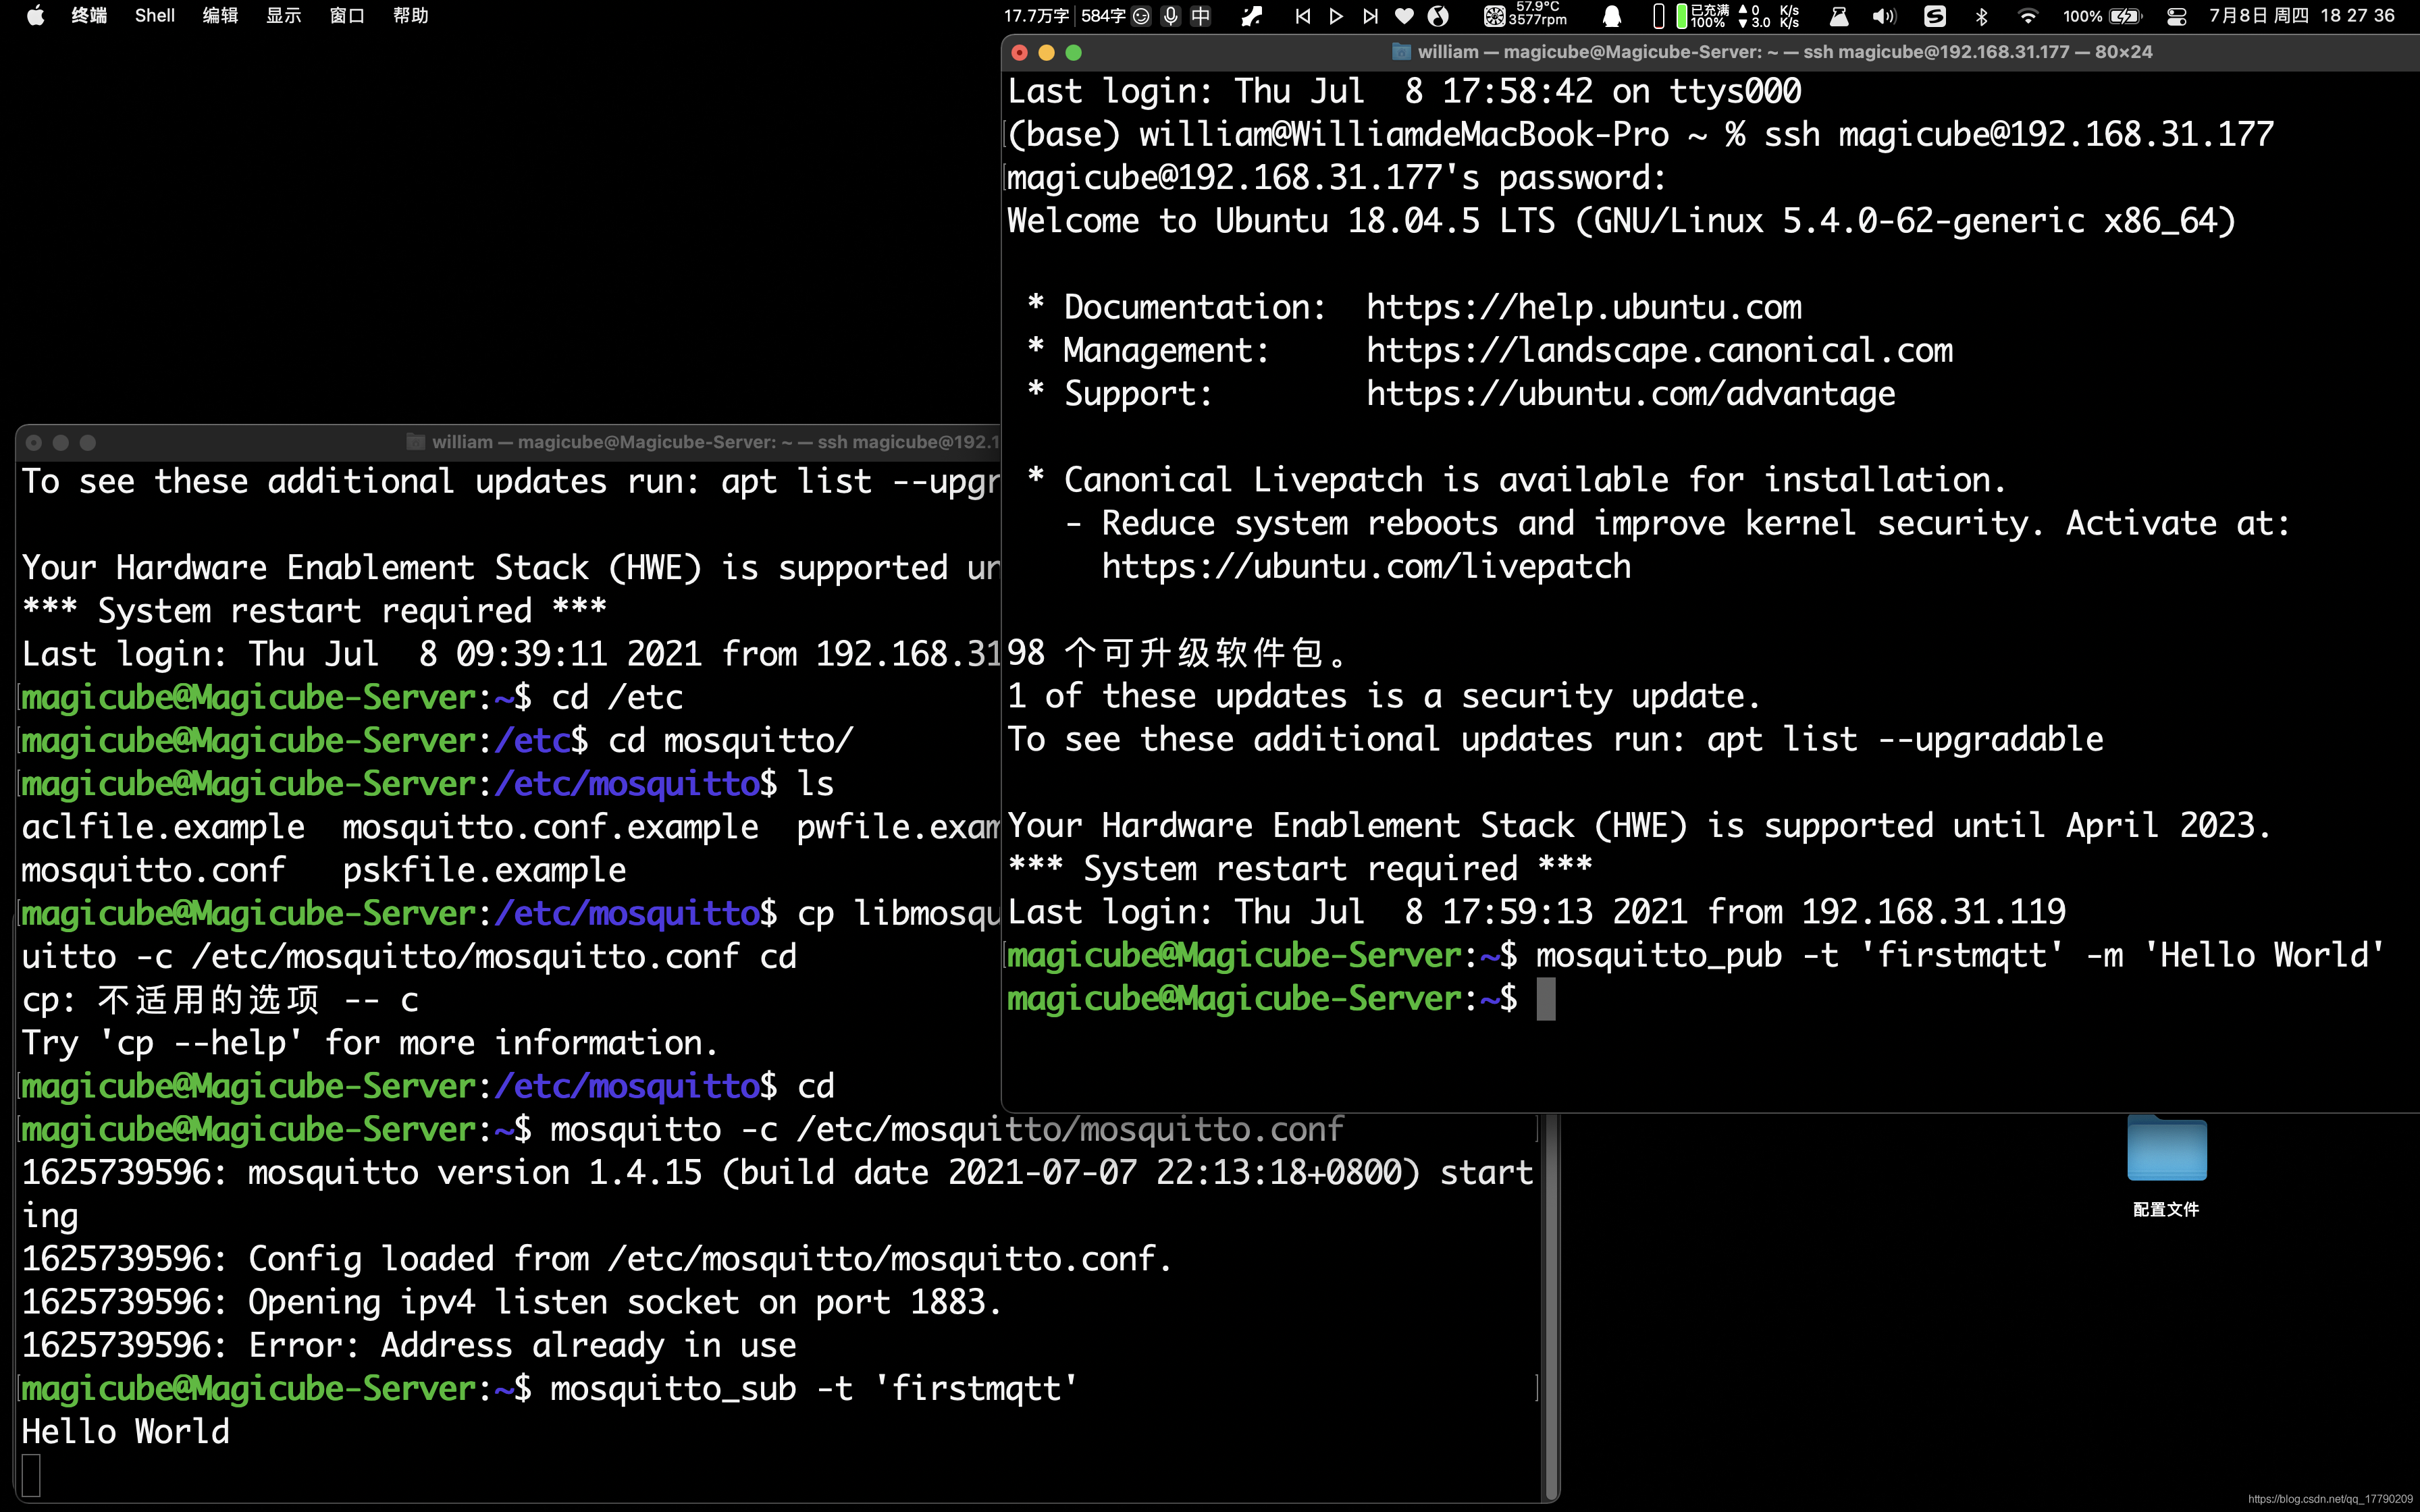The width and height of the screenshot is (2420, 1512).
Task: Click the microphone input icon
Action: point(1170,16)
